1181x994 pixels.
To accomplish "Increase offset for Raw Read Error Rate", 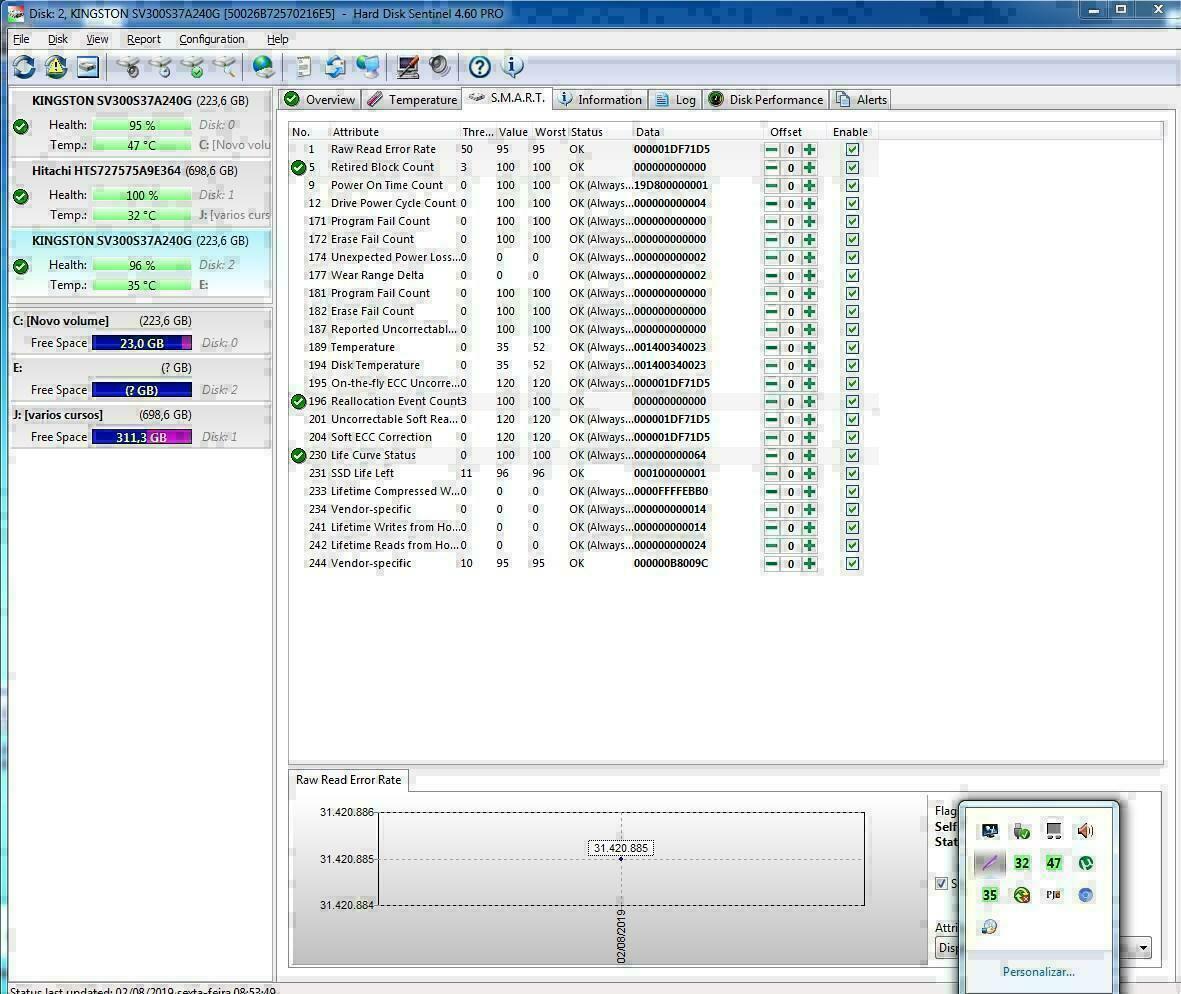I will tap(810, 149).
